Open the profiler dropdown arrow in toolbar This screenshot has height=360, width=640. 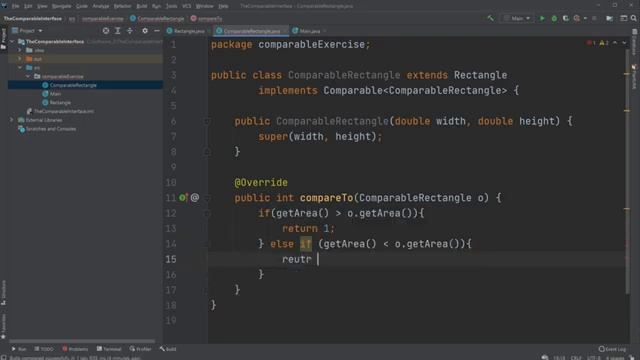point(585,18)
